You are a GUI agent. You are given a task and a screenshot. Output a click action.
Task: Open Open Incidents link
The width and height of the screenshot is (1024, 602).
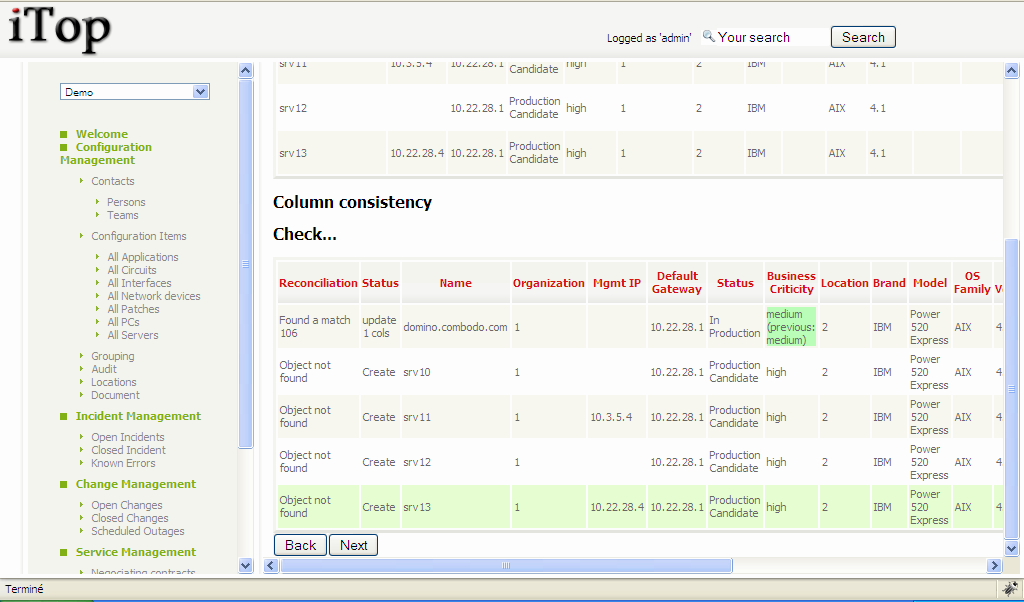[x=127, y=437]
